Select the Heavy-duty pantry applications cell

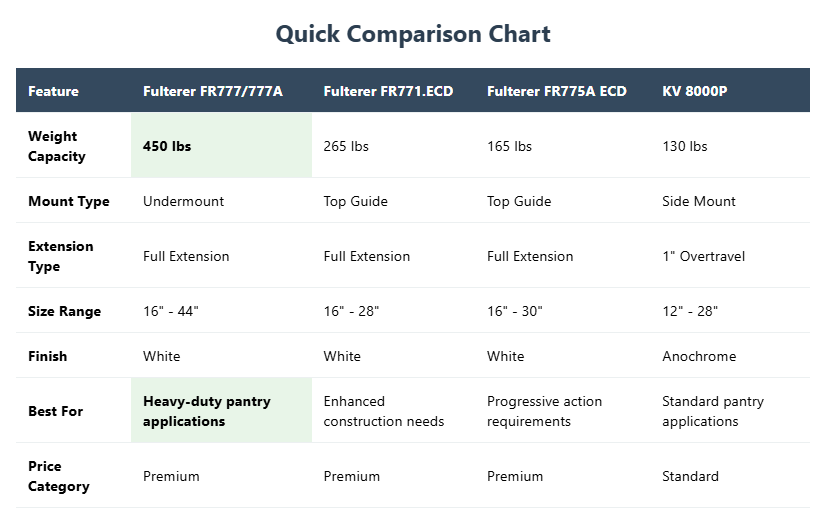click(207, 411)
